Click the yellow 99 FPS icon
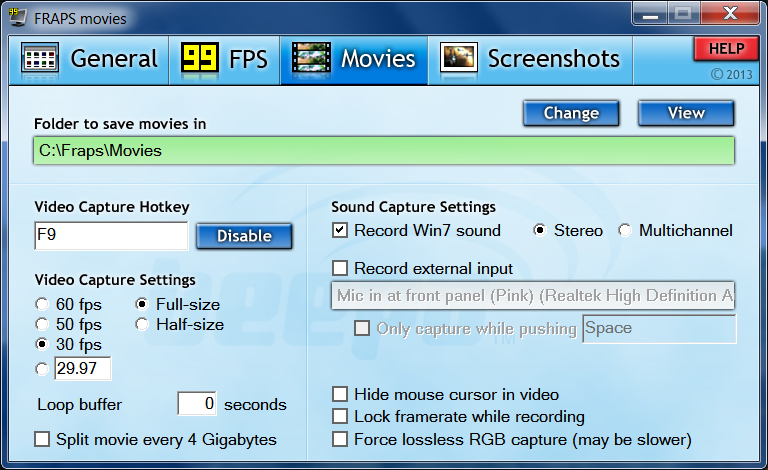The image size is (768, 470). (199, 59)
